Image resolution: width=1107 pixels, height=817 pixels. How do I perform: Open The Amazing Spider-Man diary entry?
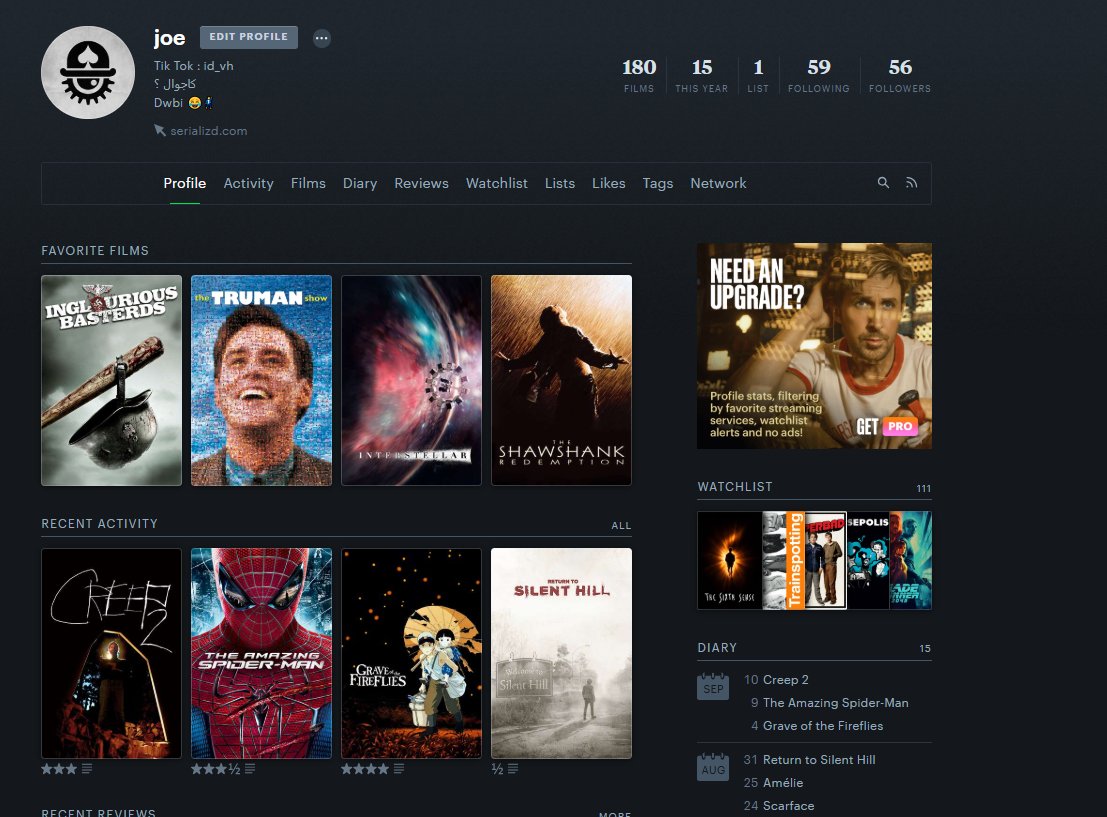tap(835, 703)
